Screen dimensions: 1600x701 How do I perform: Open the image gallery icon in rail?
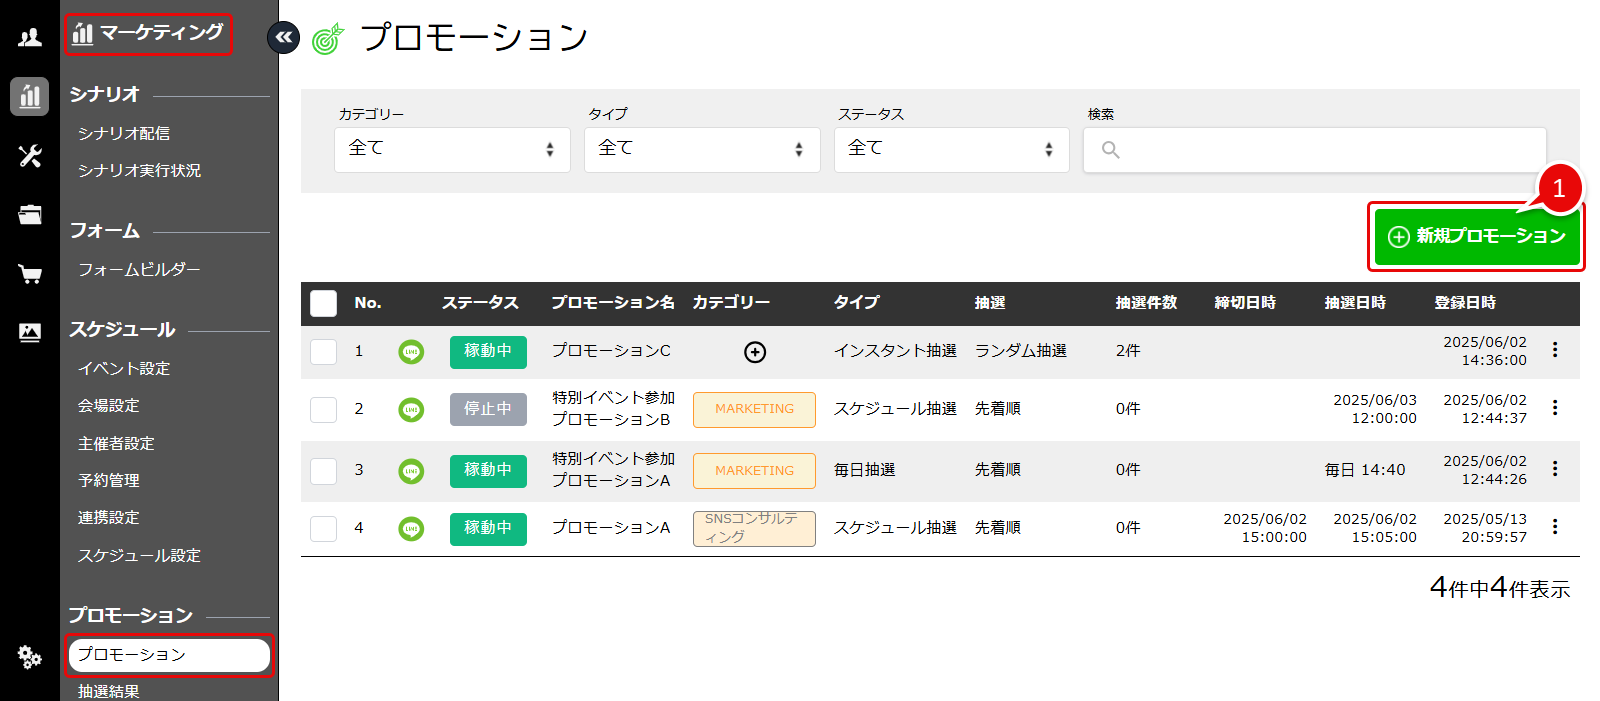pyautogui.click(x=30, y=333)
